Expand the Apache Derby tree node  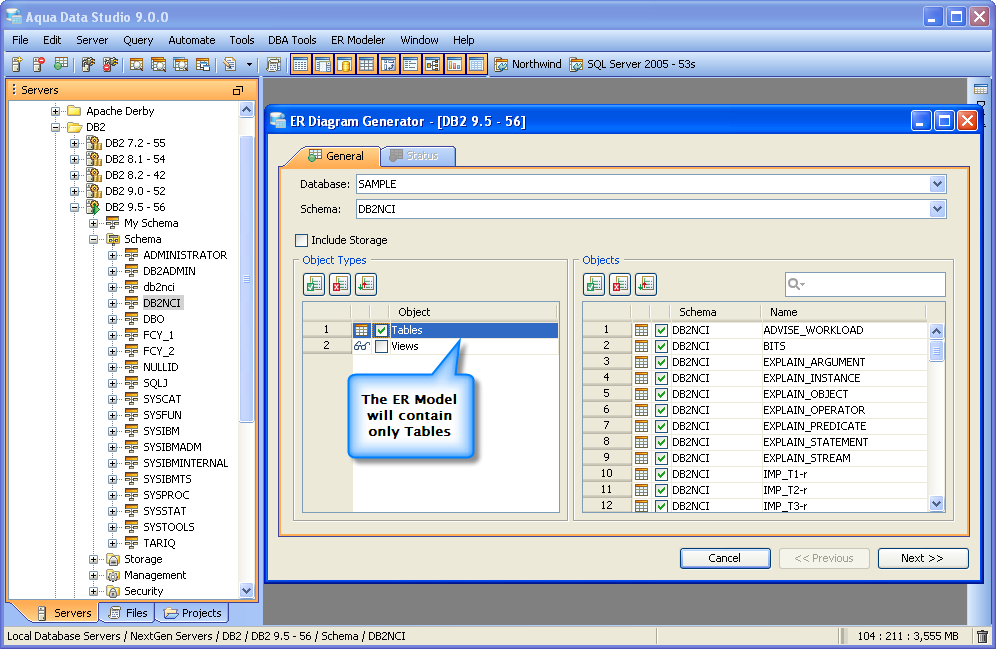pyautogui.click(x=55, y=111)
